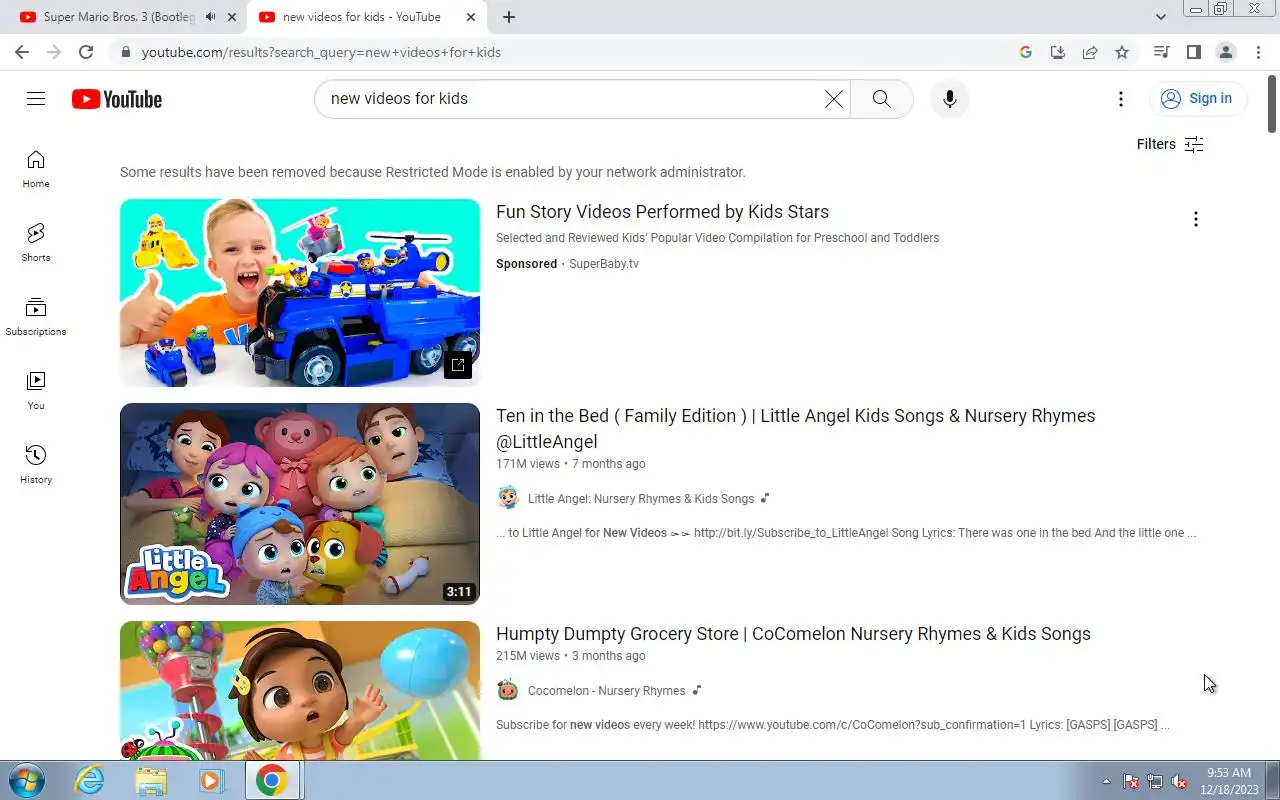Open the tab search dropdown arrow

[1160, 17]
